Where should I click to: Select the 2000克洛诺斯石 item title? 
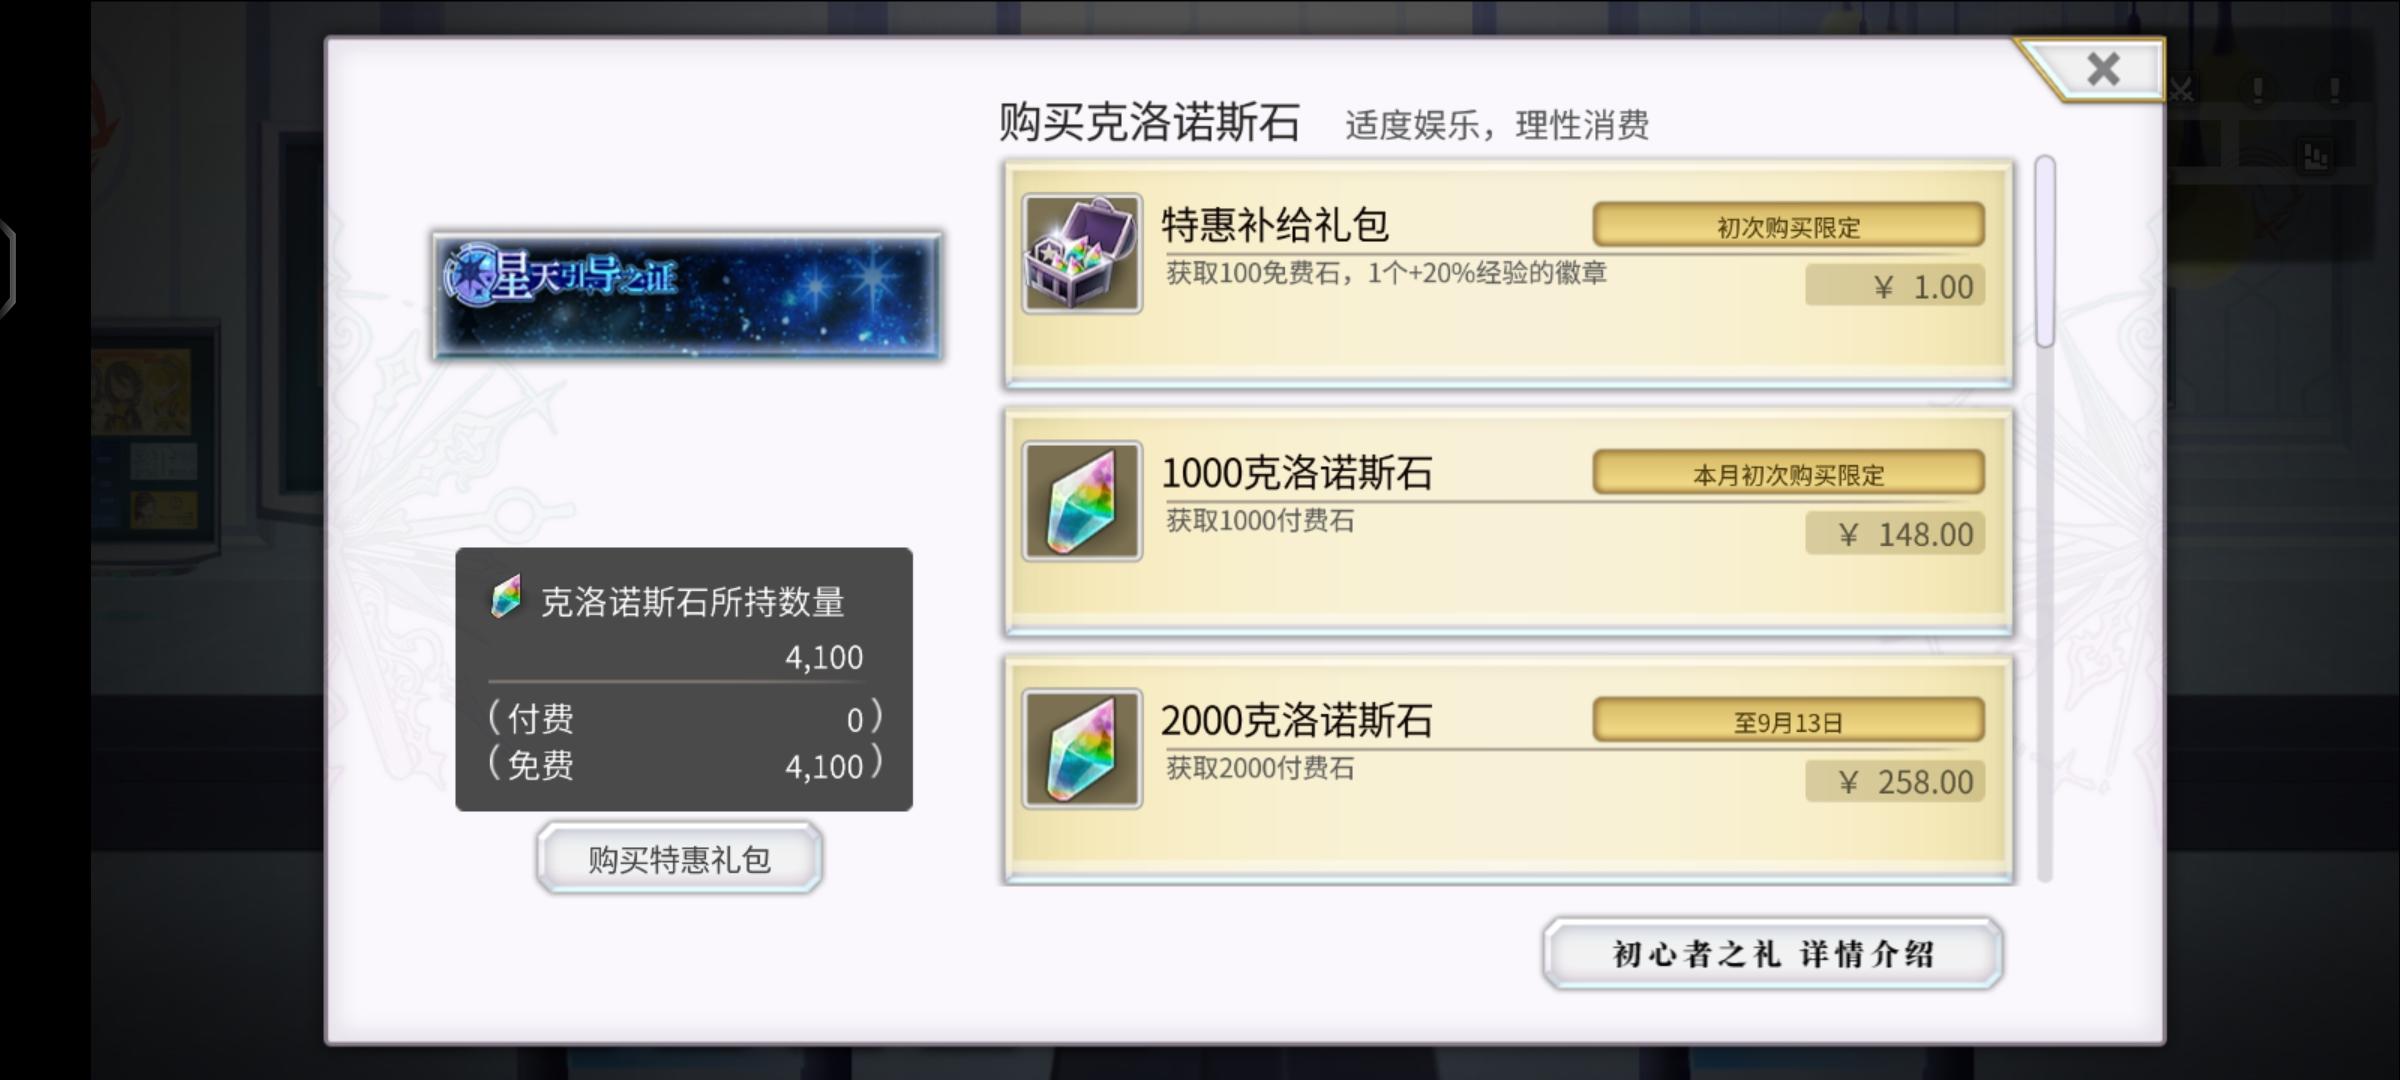(x=1297, y=720)
